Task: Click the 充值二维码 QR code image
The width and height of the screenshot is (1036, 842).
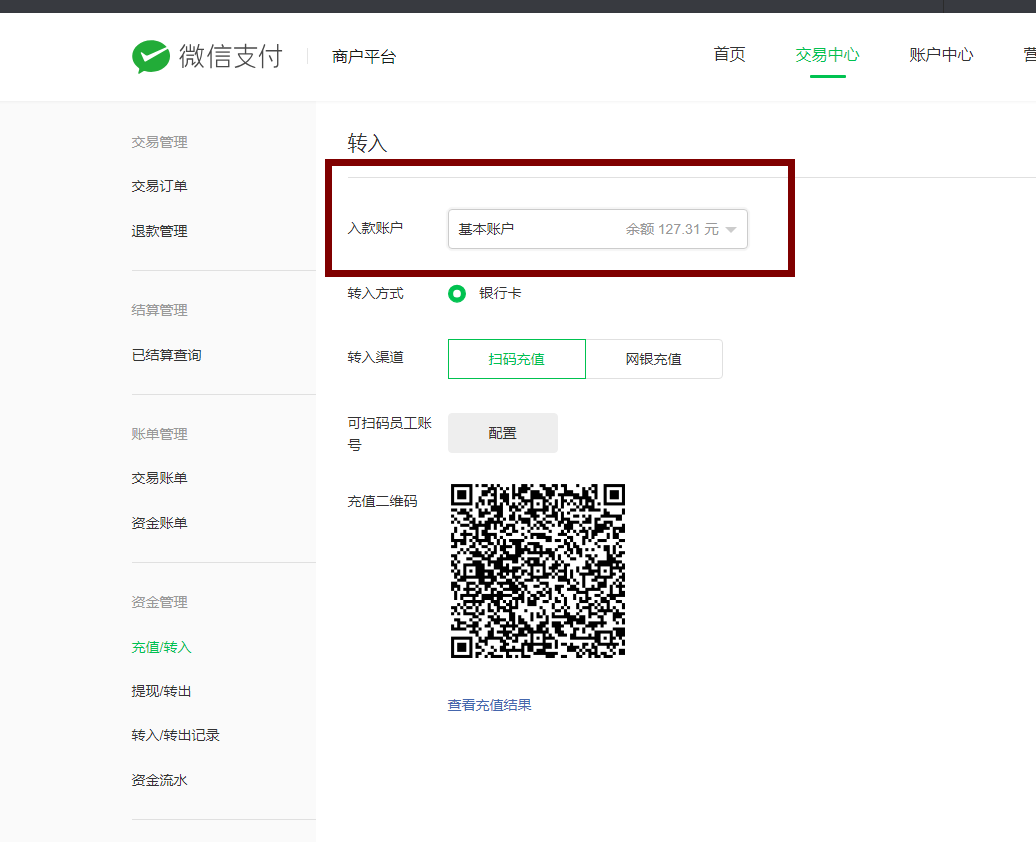Action: coord(538,571)
